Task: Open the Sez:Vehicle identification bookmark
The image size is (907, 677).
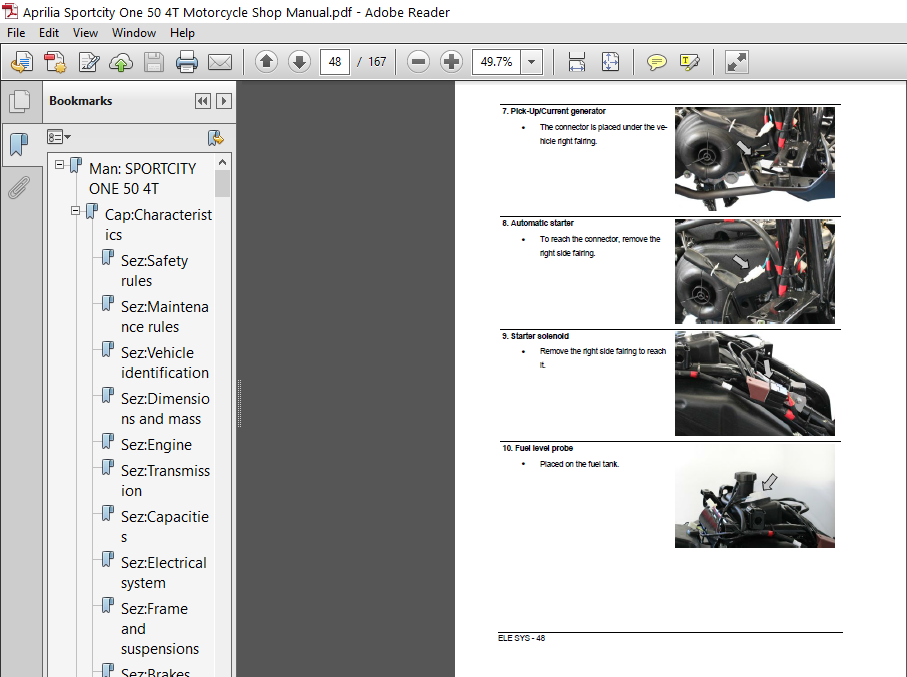Action: pos(165,363)
